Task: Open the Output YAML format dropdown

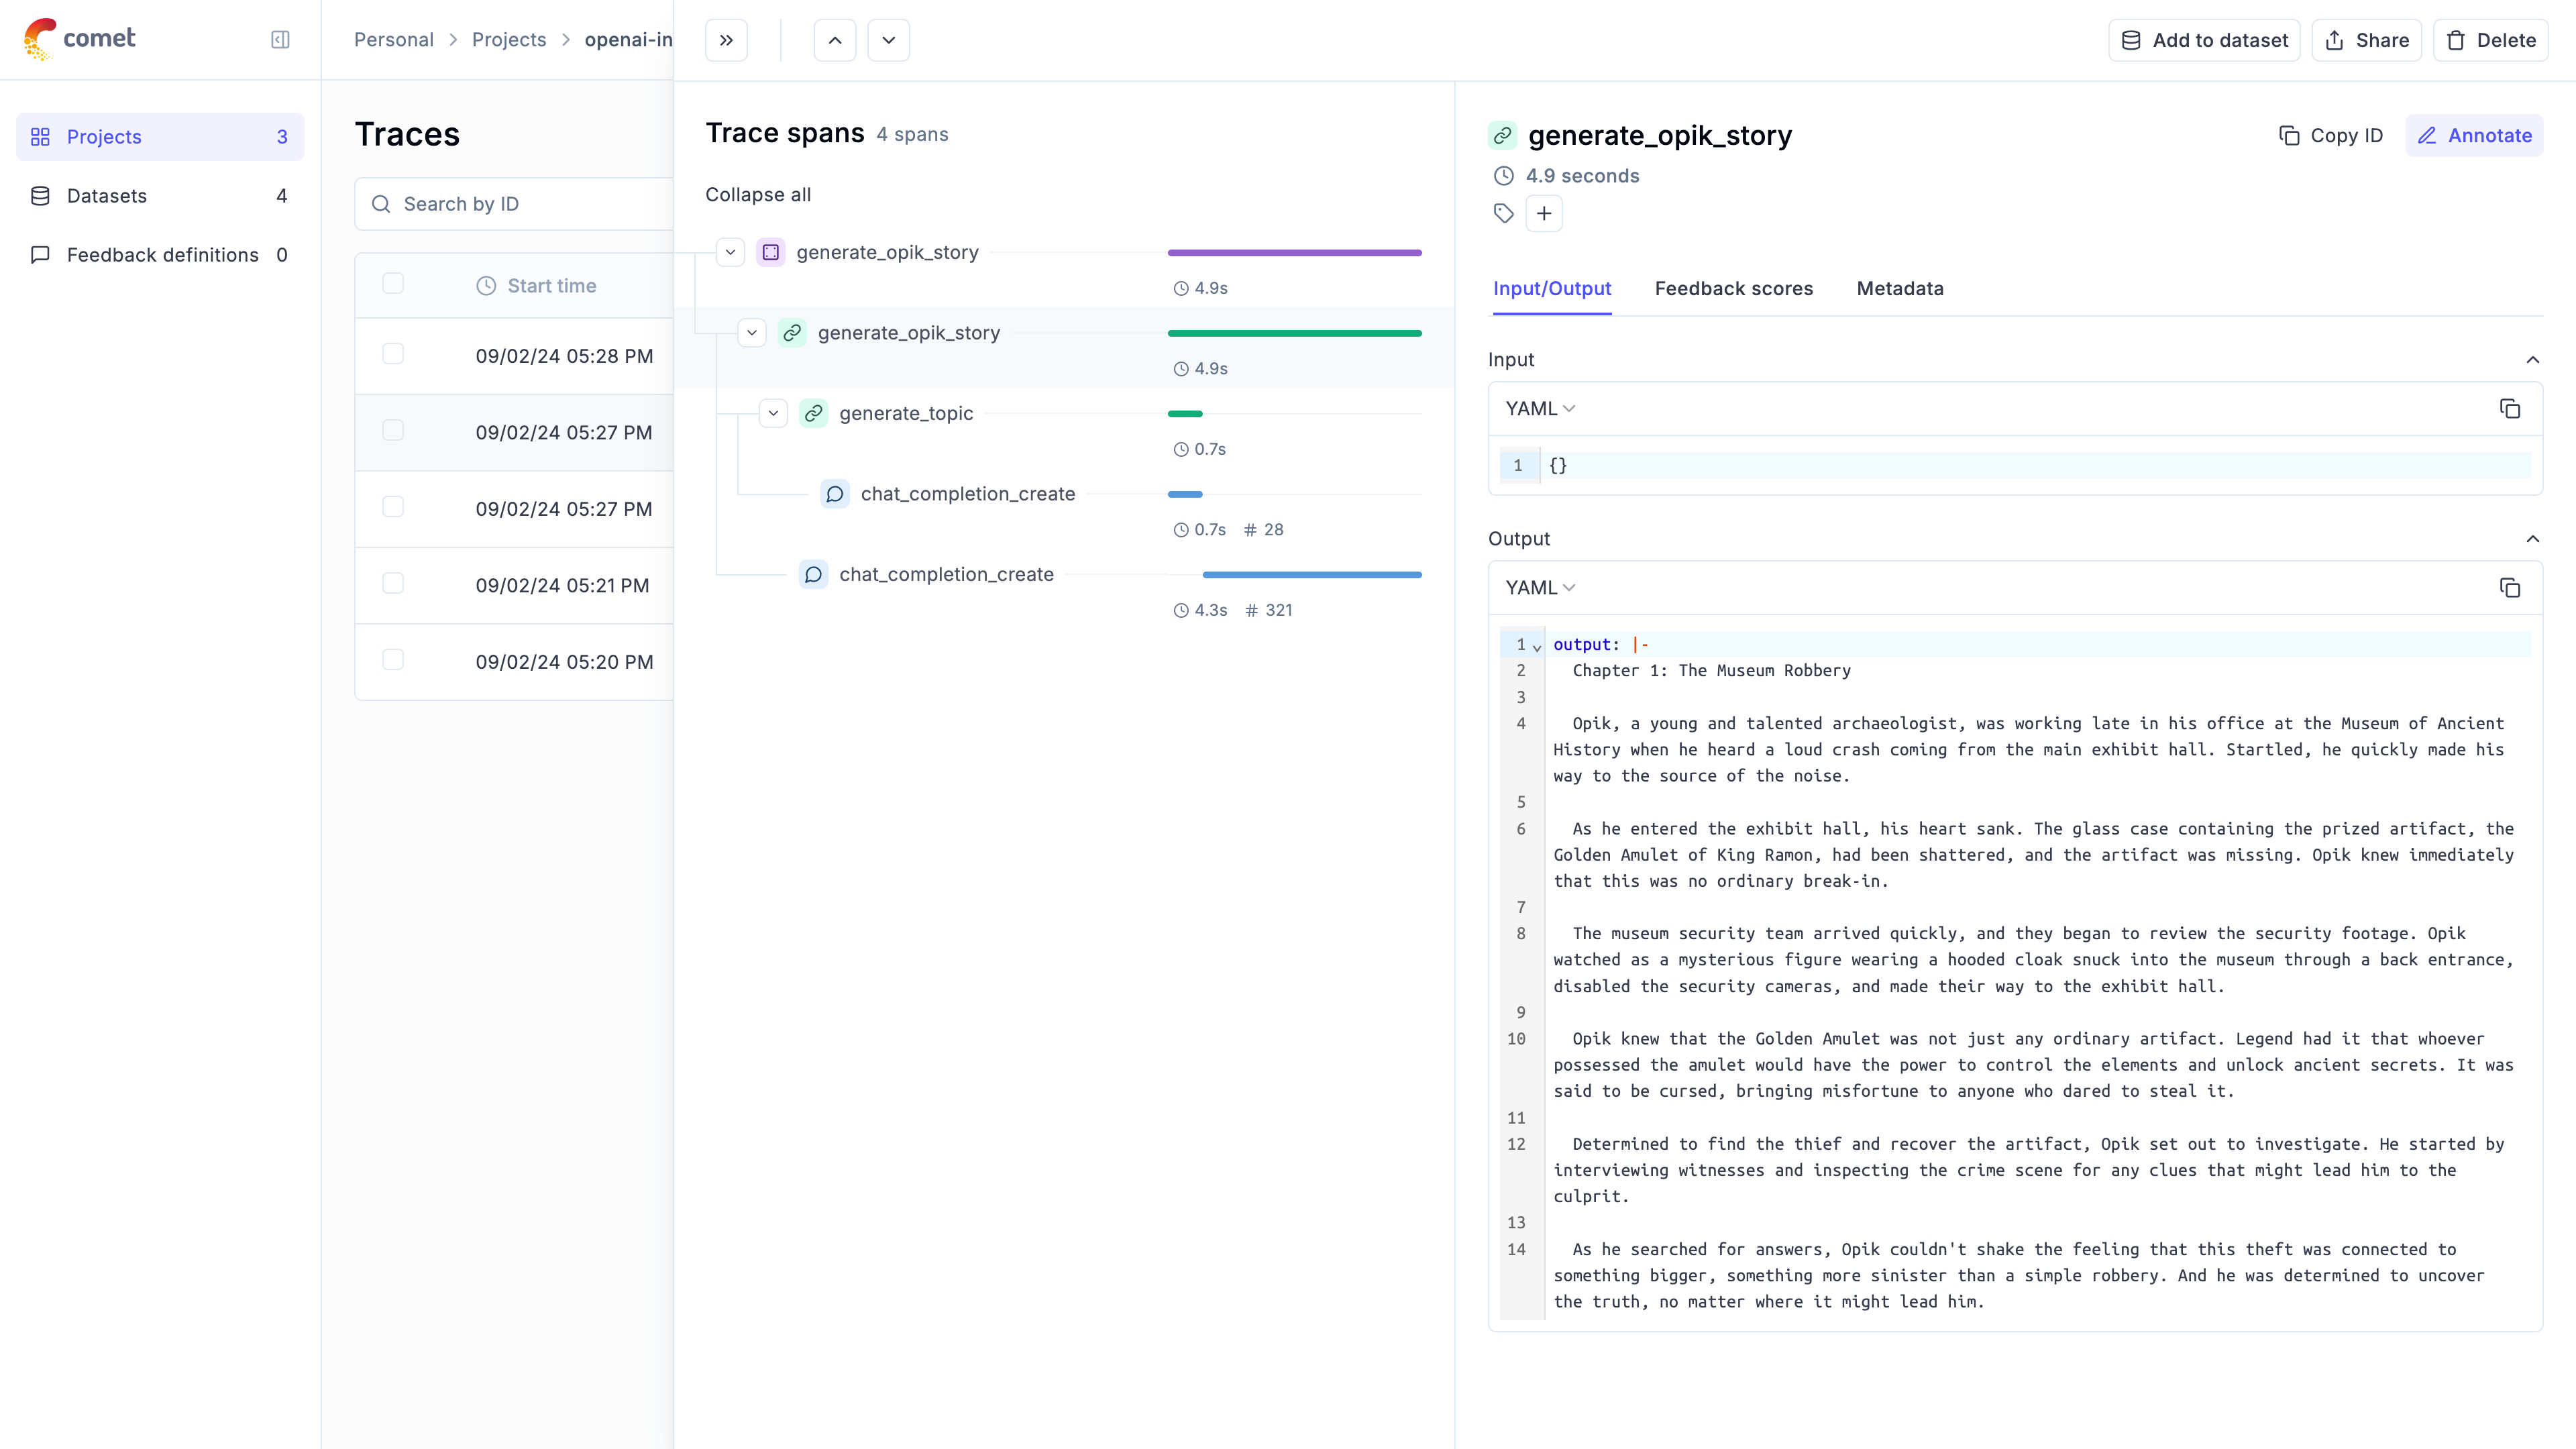Action: 1538,587
